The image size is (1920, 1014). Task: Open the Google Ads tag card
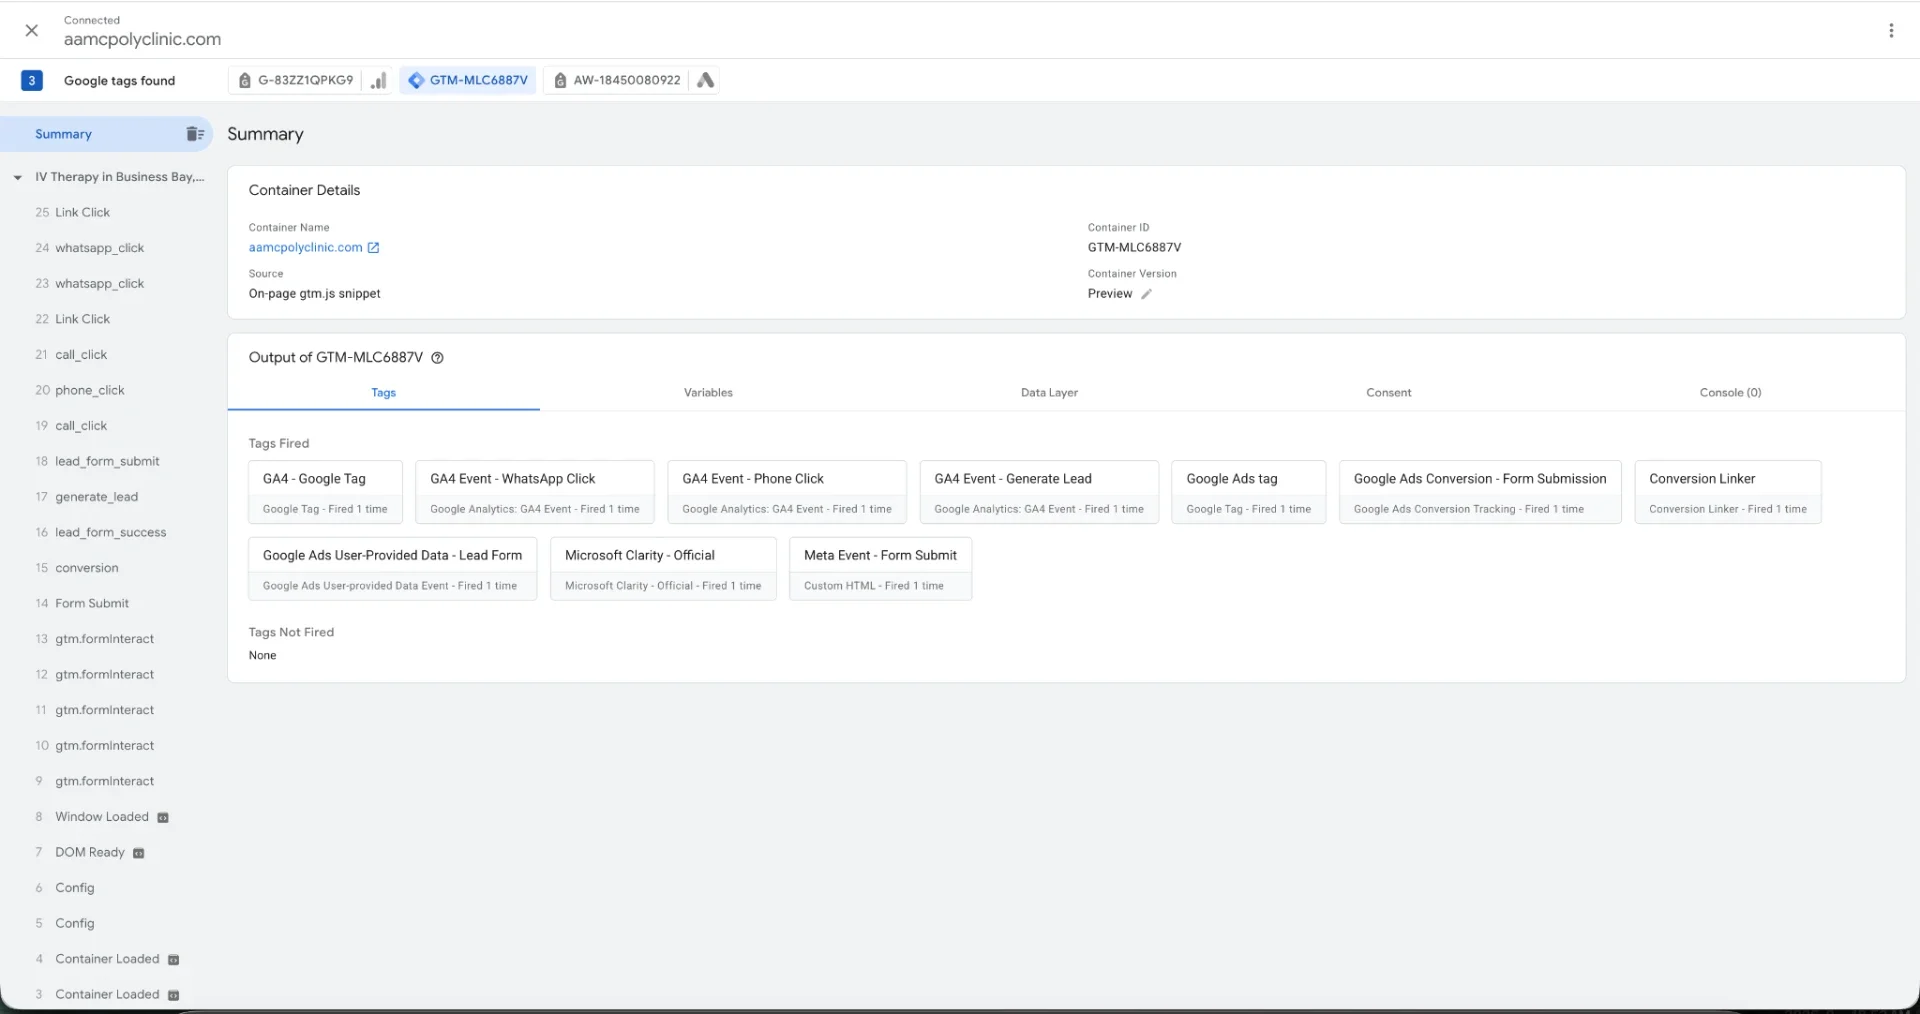(x=1248, y=492)
